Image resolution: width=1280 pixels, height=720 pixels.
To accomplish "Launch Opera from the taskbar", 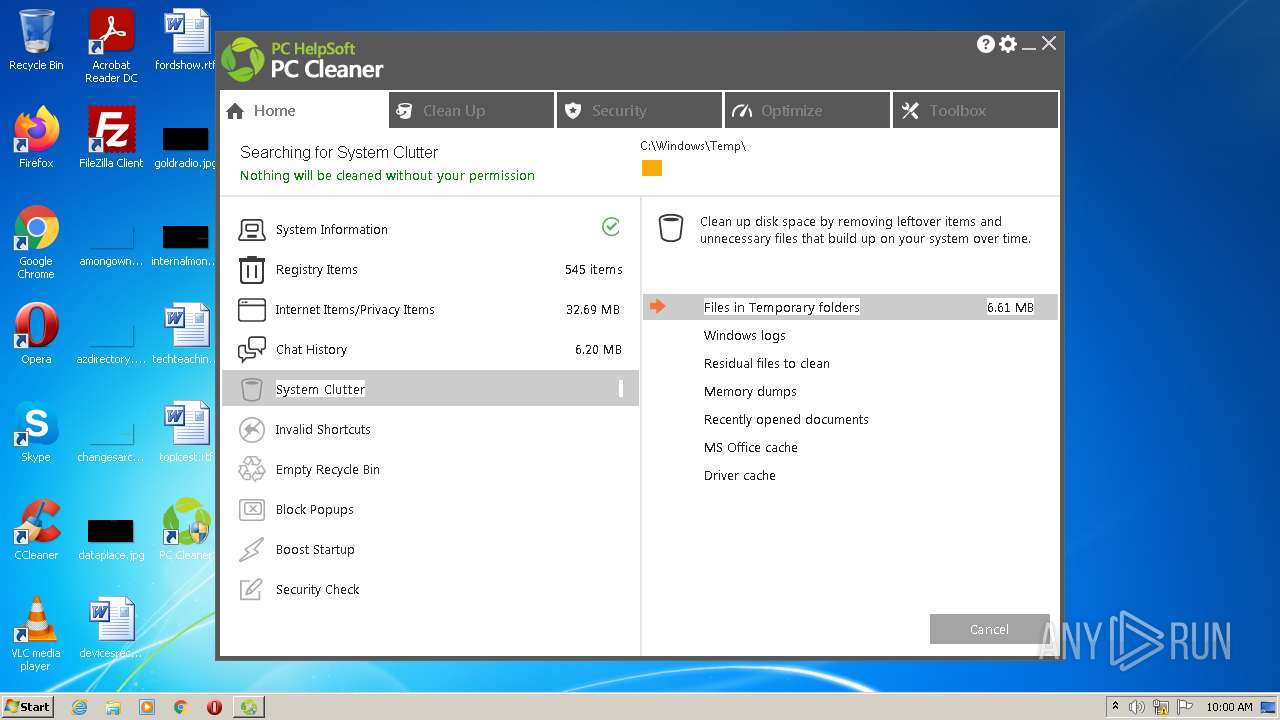I will [x=214, y=707].
